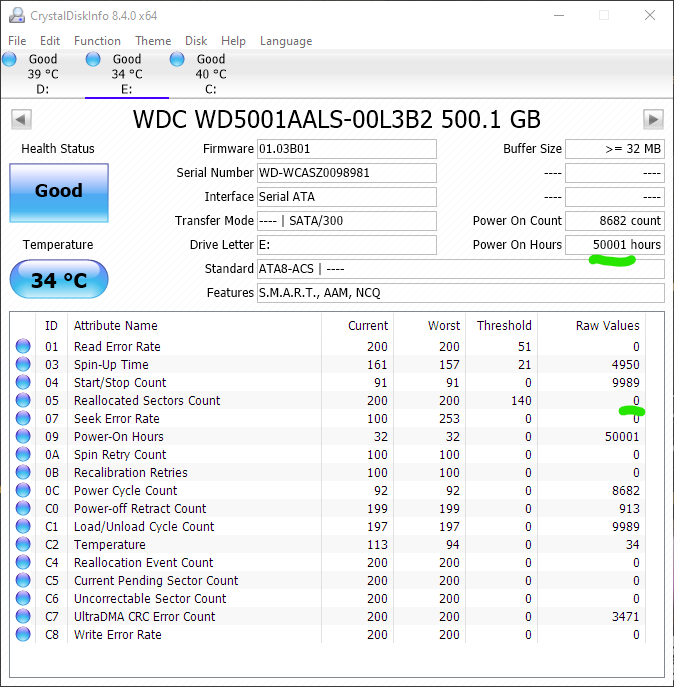The height and width of the screenshot is (687, 674).
Task: Click status orb for Spin-Up Time
Action: coord(23,364)
